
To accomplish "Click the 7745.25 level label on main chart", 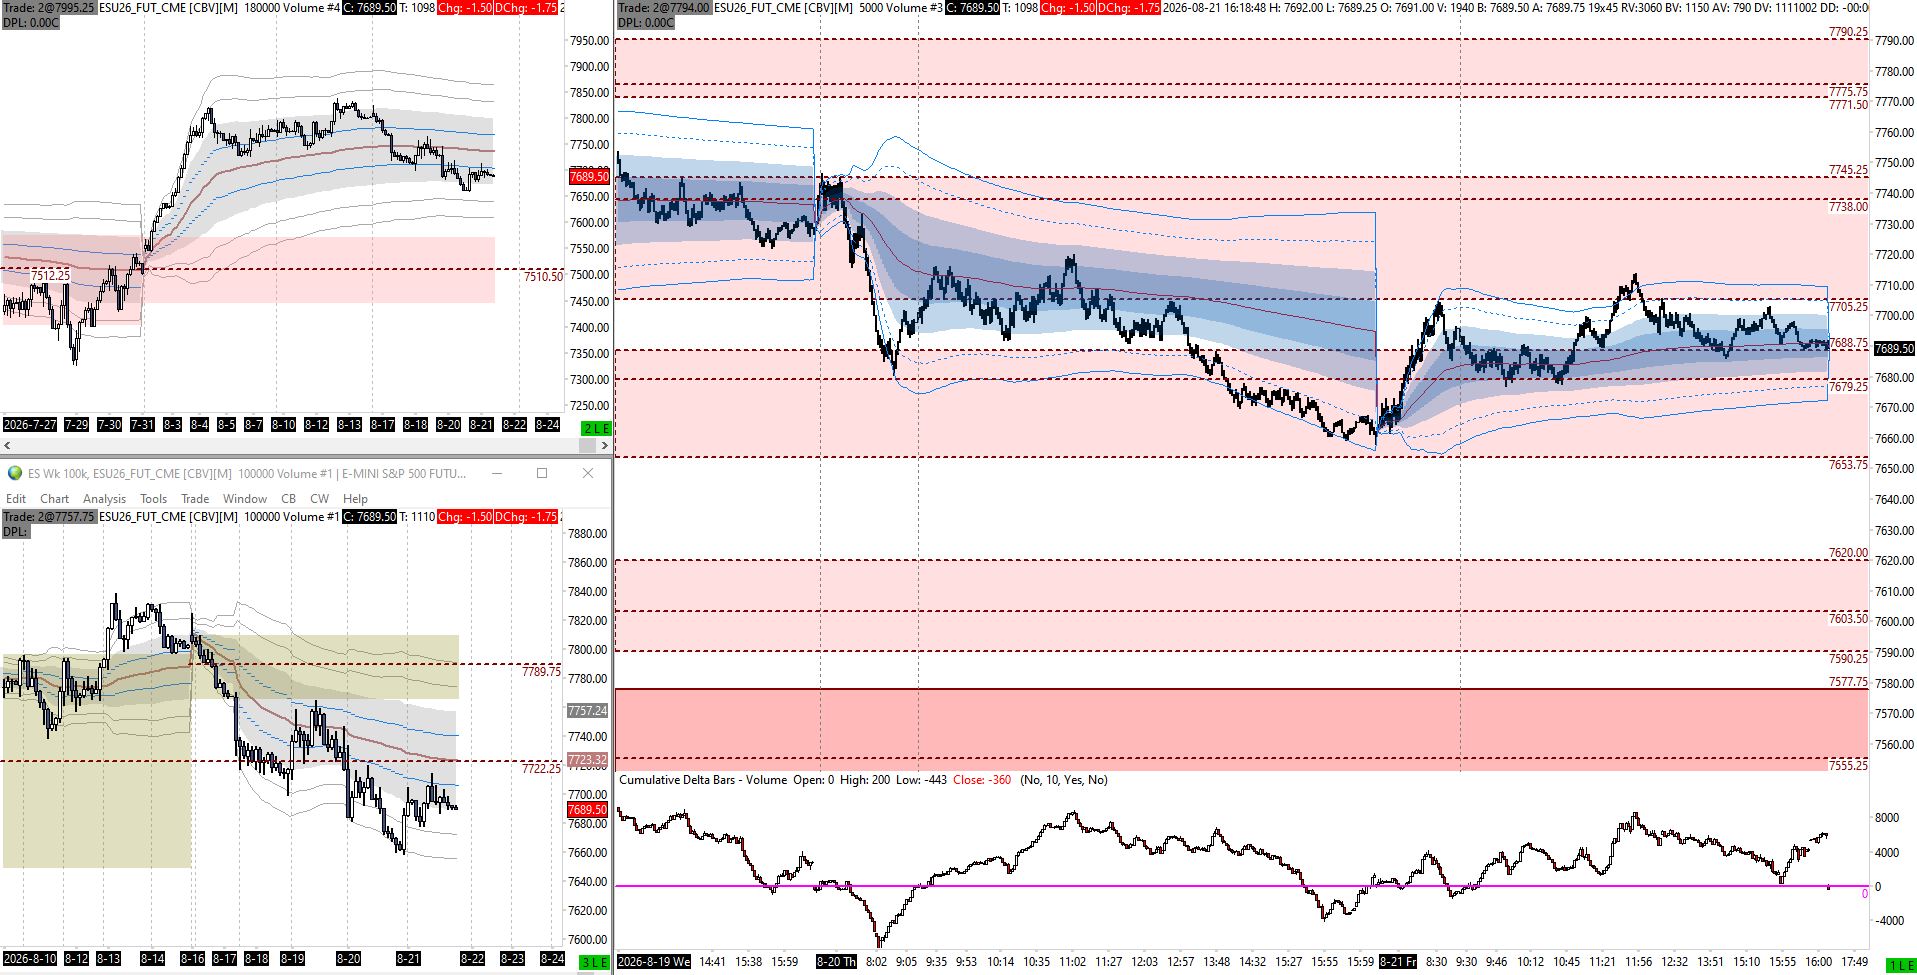I will pos(1848,170).
